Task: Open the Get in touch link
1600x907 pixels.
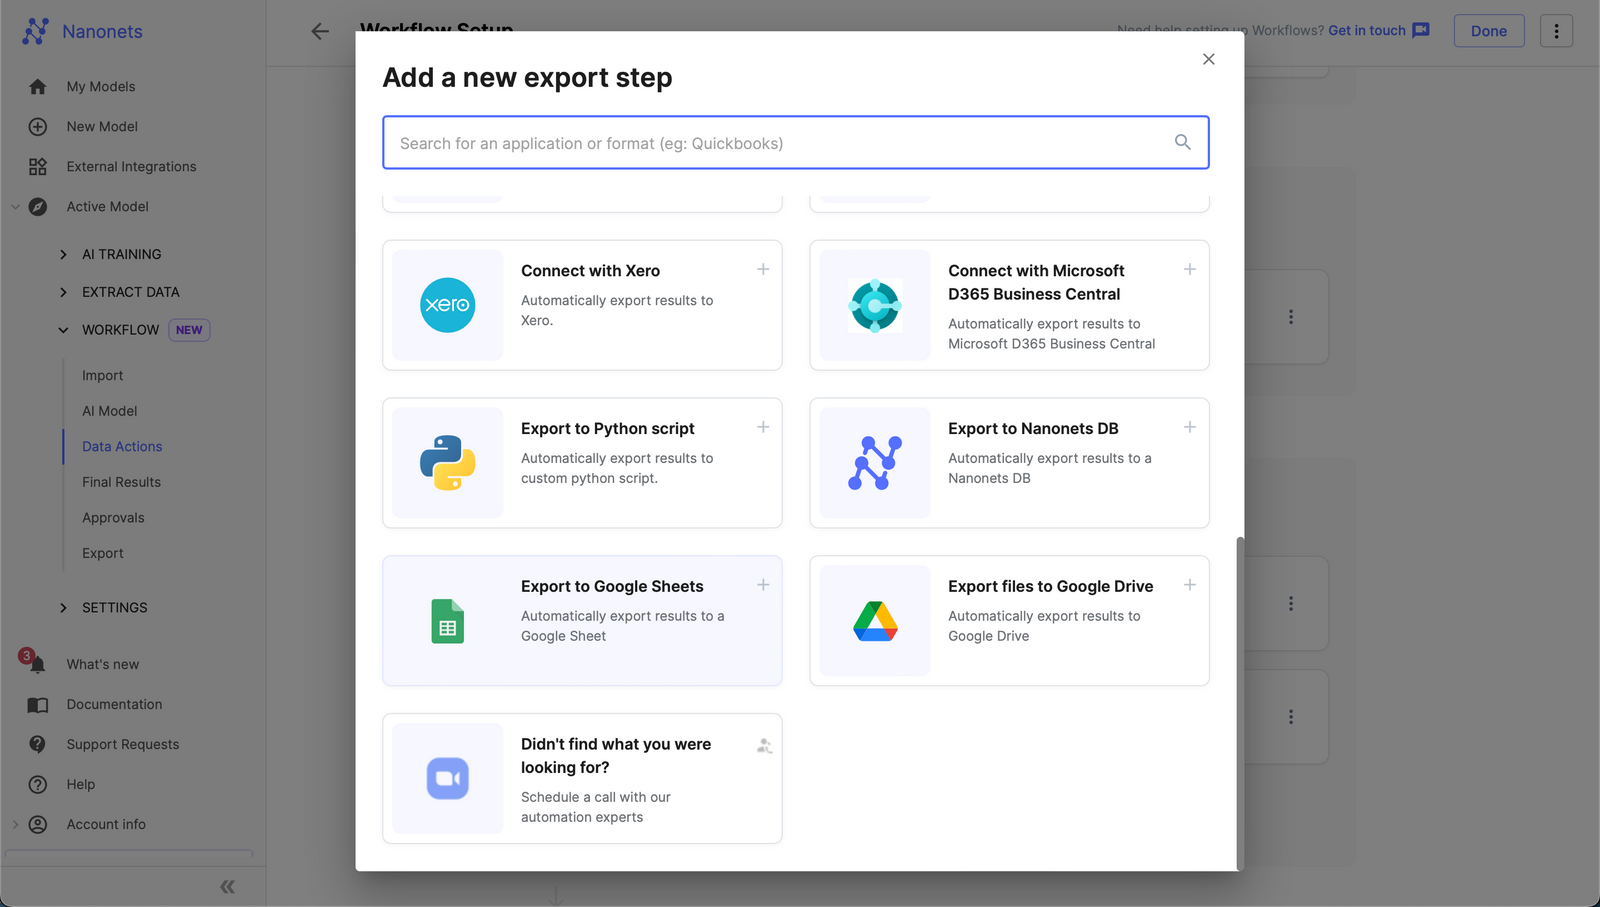Action: tap(1366, 30)
